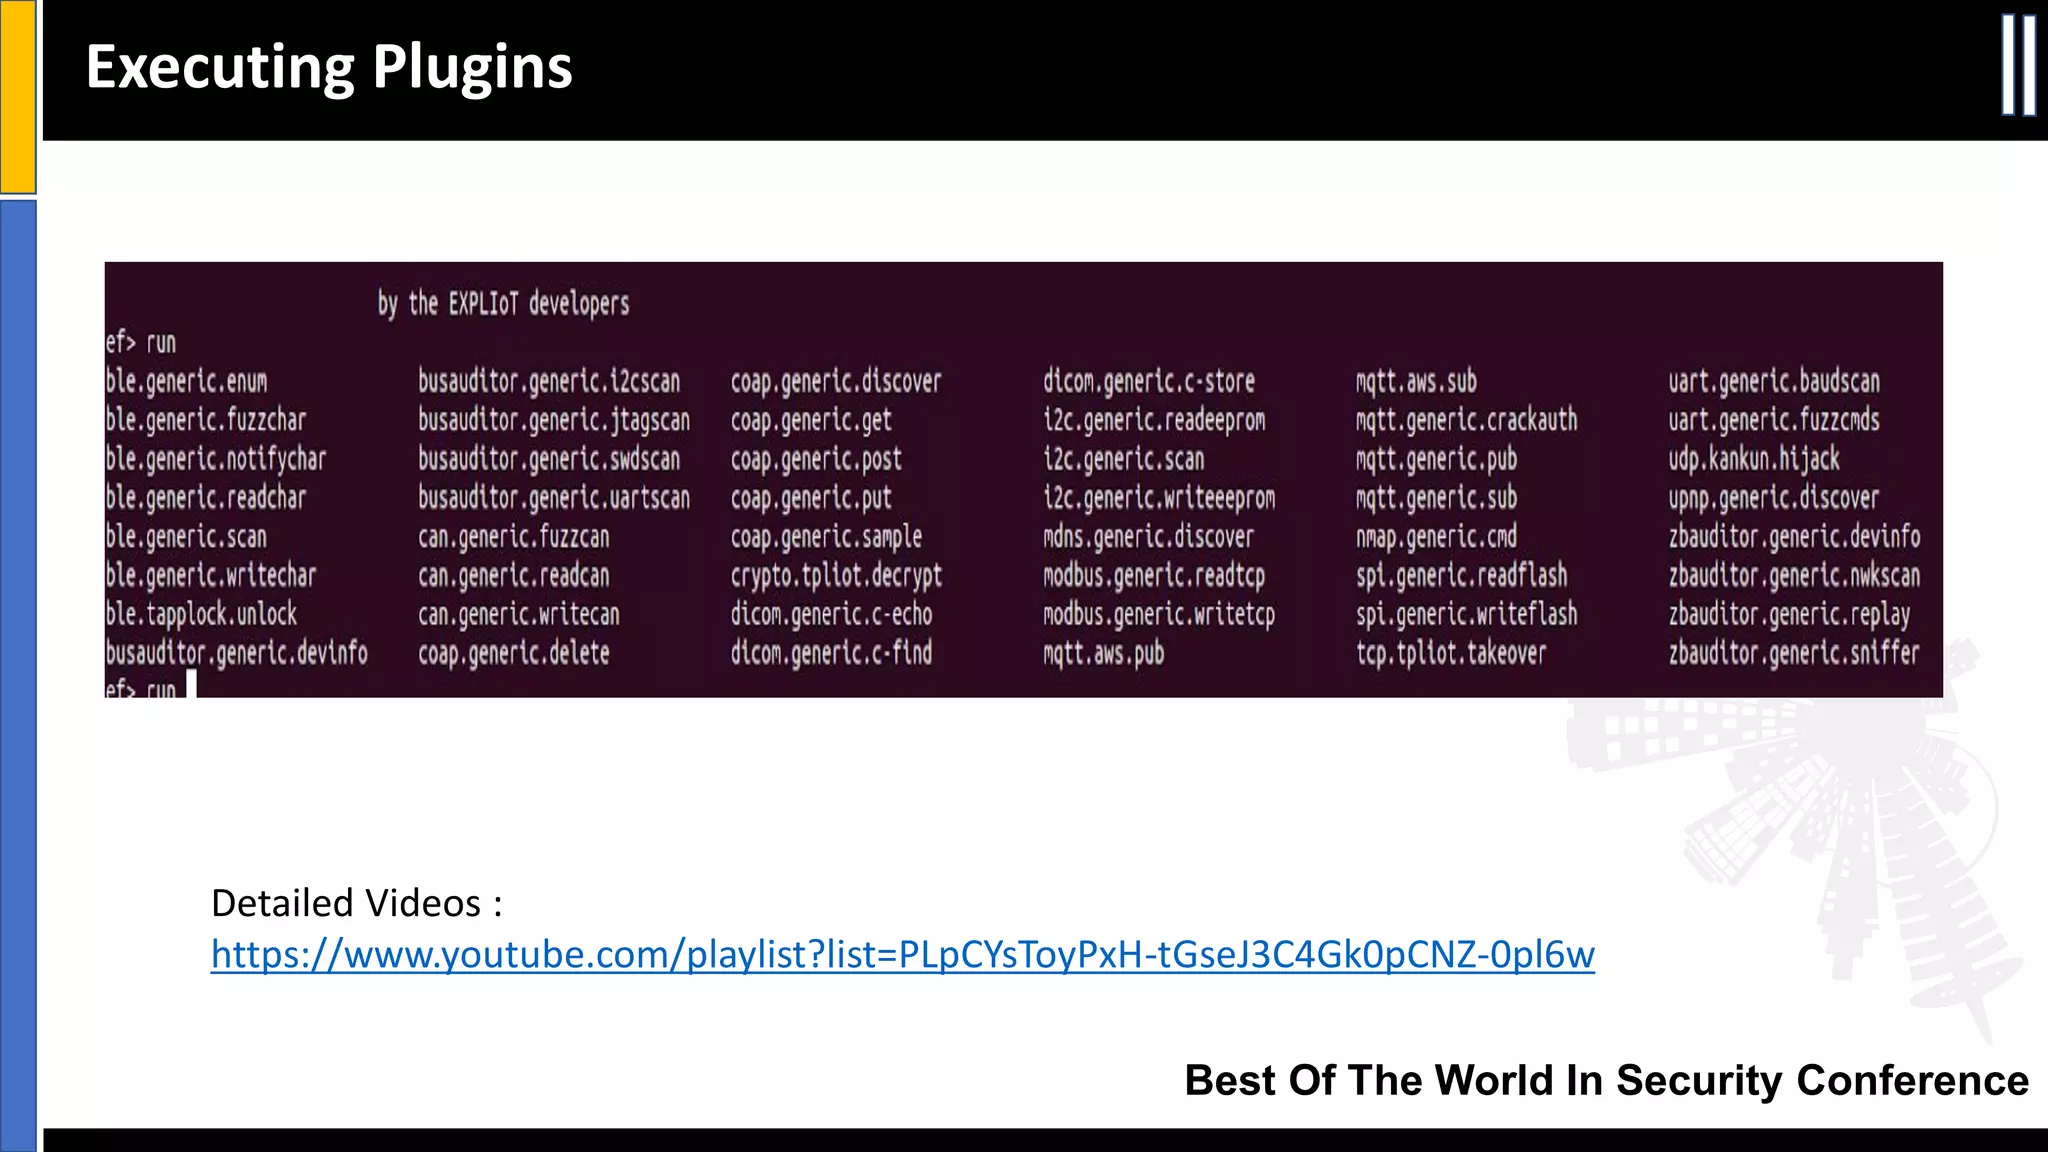The image size is (2048, 1152).
Task: Select 'ble.generic.notifychar' plugin text
Action: tap(216, 459)
